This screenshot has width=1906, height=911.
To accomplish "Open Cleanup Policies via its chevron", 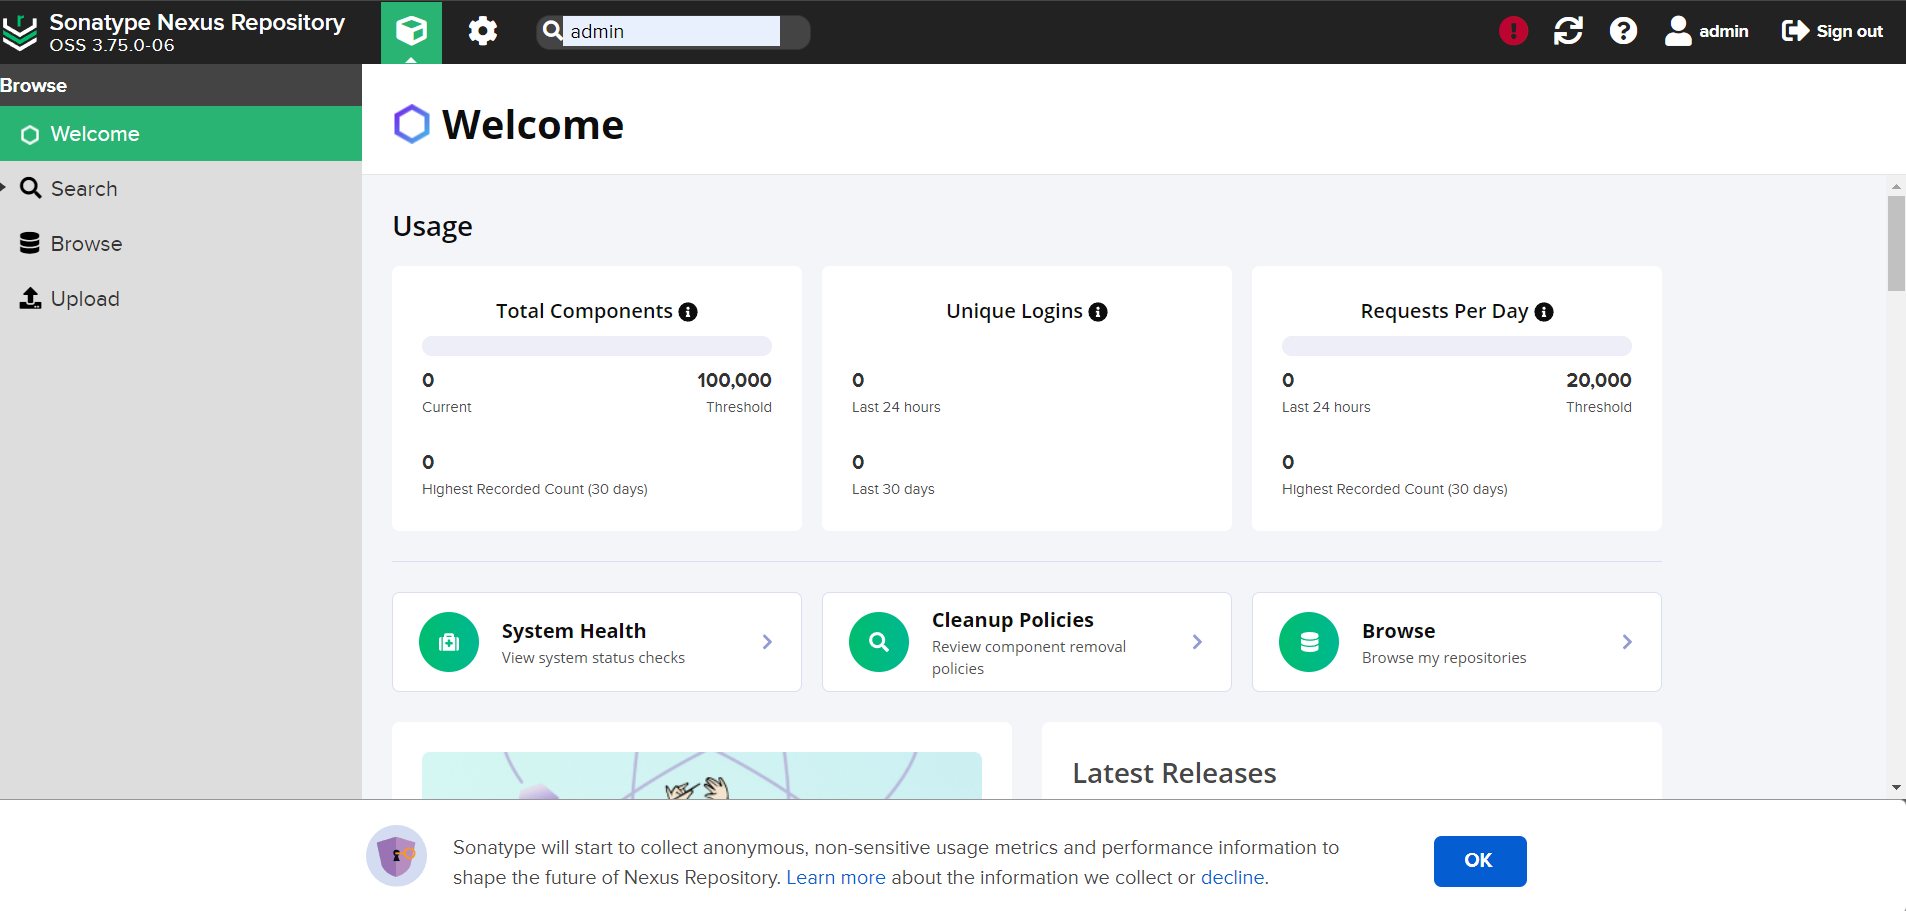I will coord(1196,642).
